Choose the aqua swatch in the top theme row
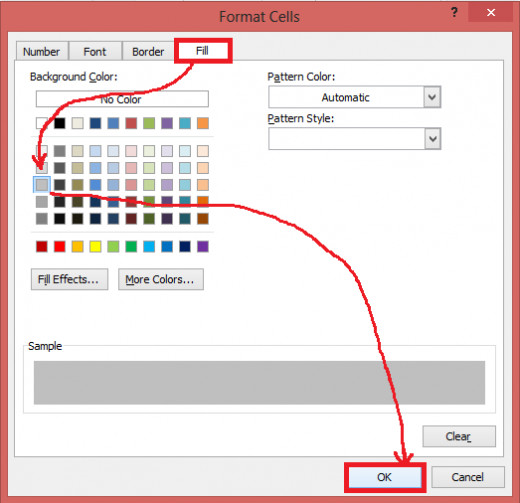The width and height of the screenshot is (520, 503). (x=185, y=123)
